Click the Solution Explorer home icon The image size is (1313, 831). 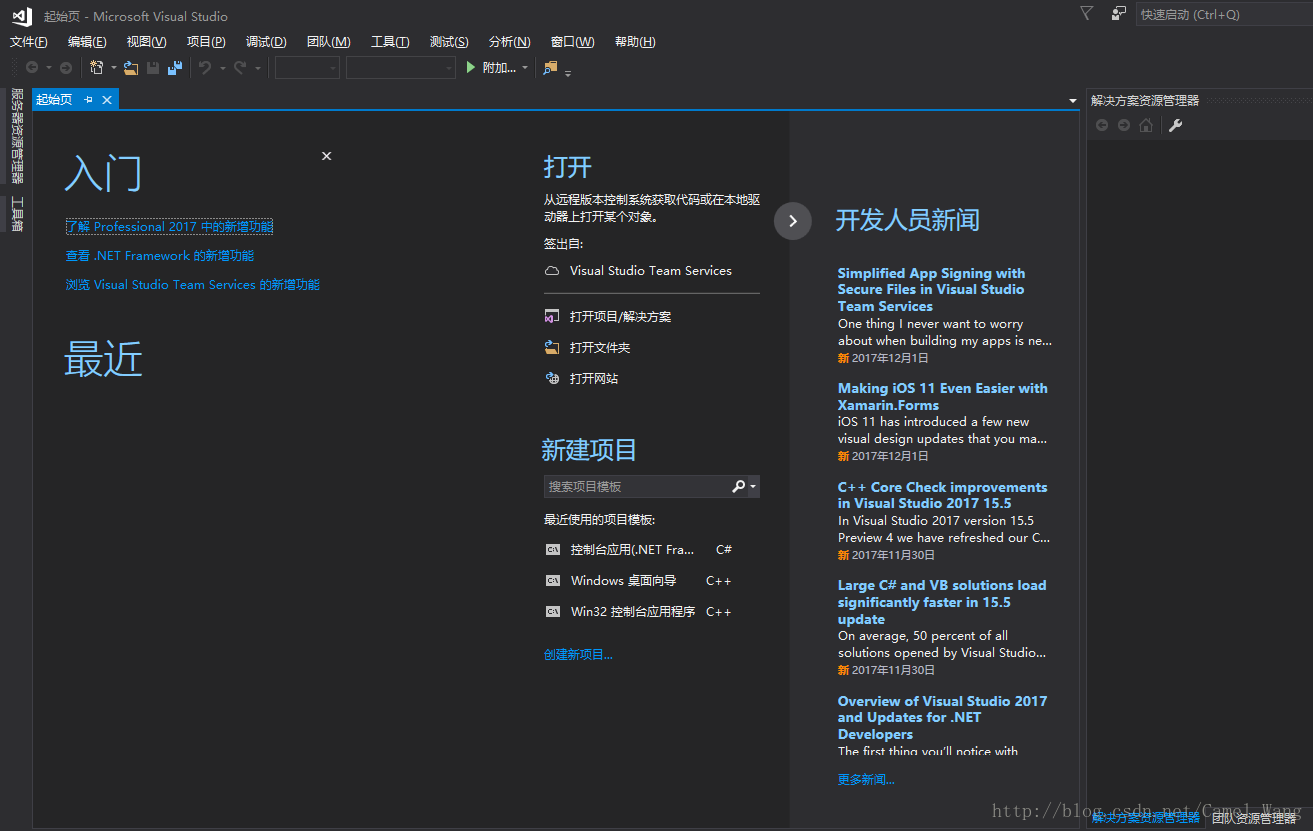click(1146, 125)
